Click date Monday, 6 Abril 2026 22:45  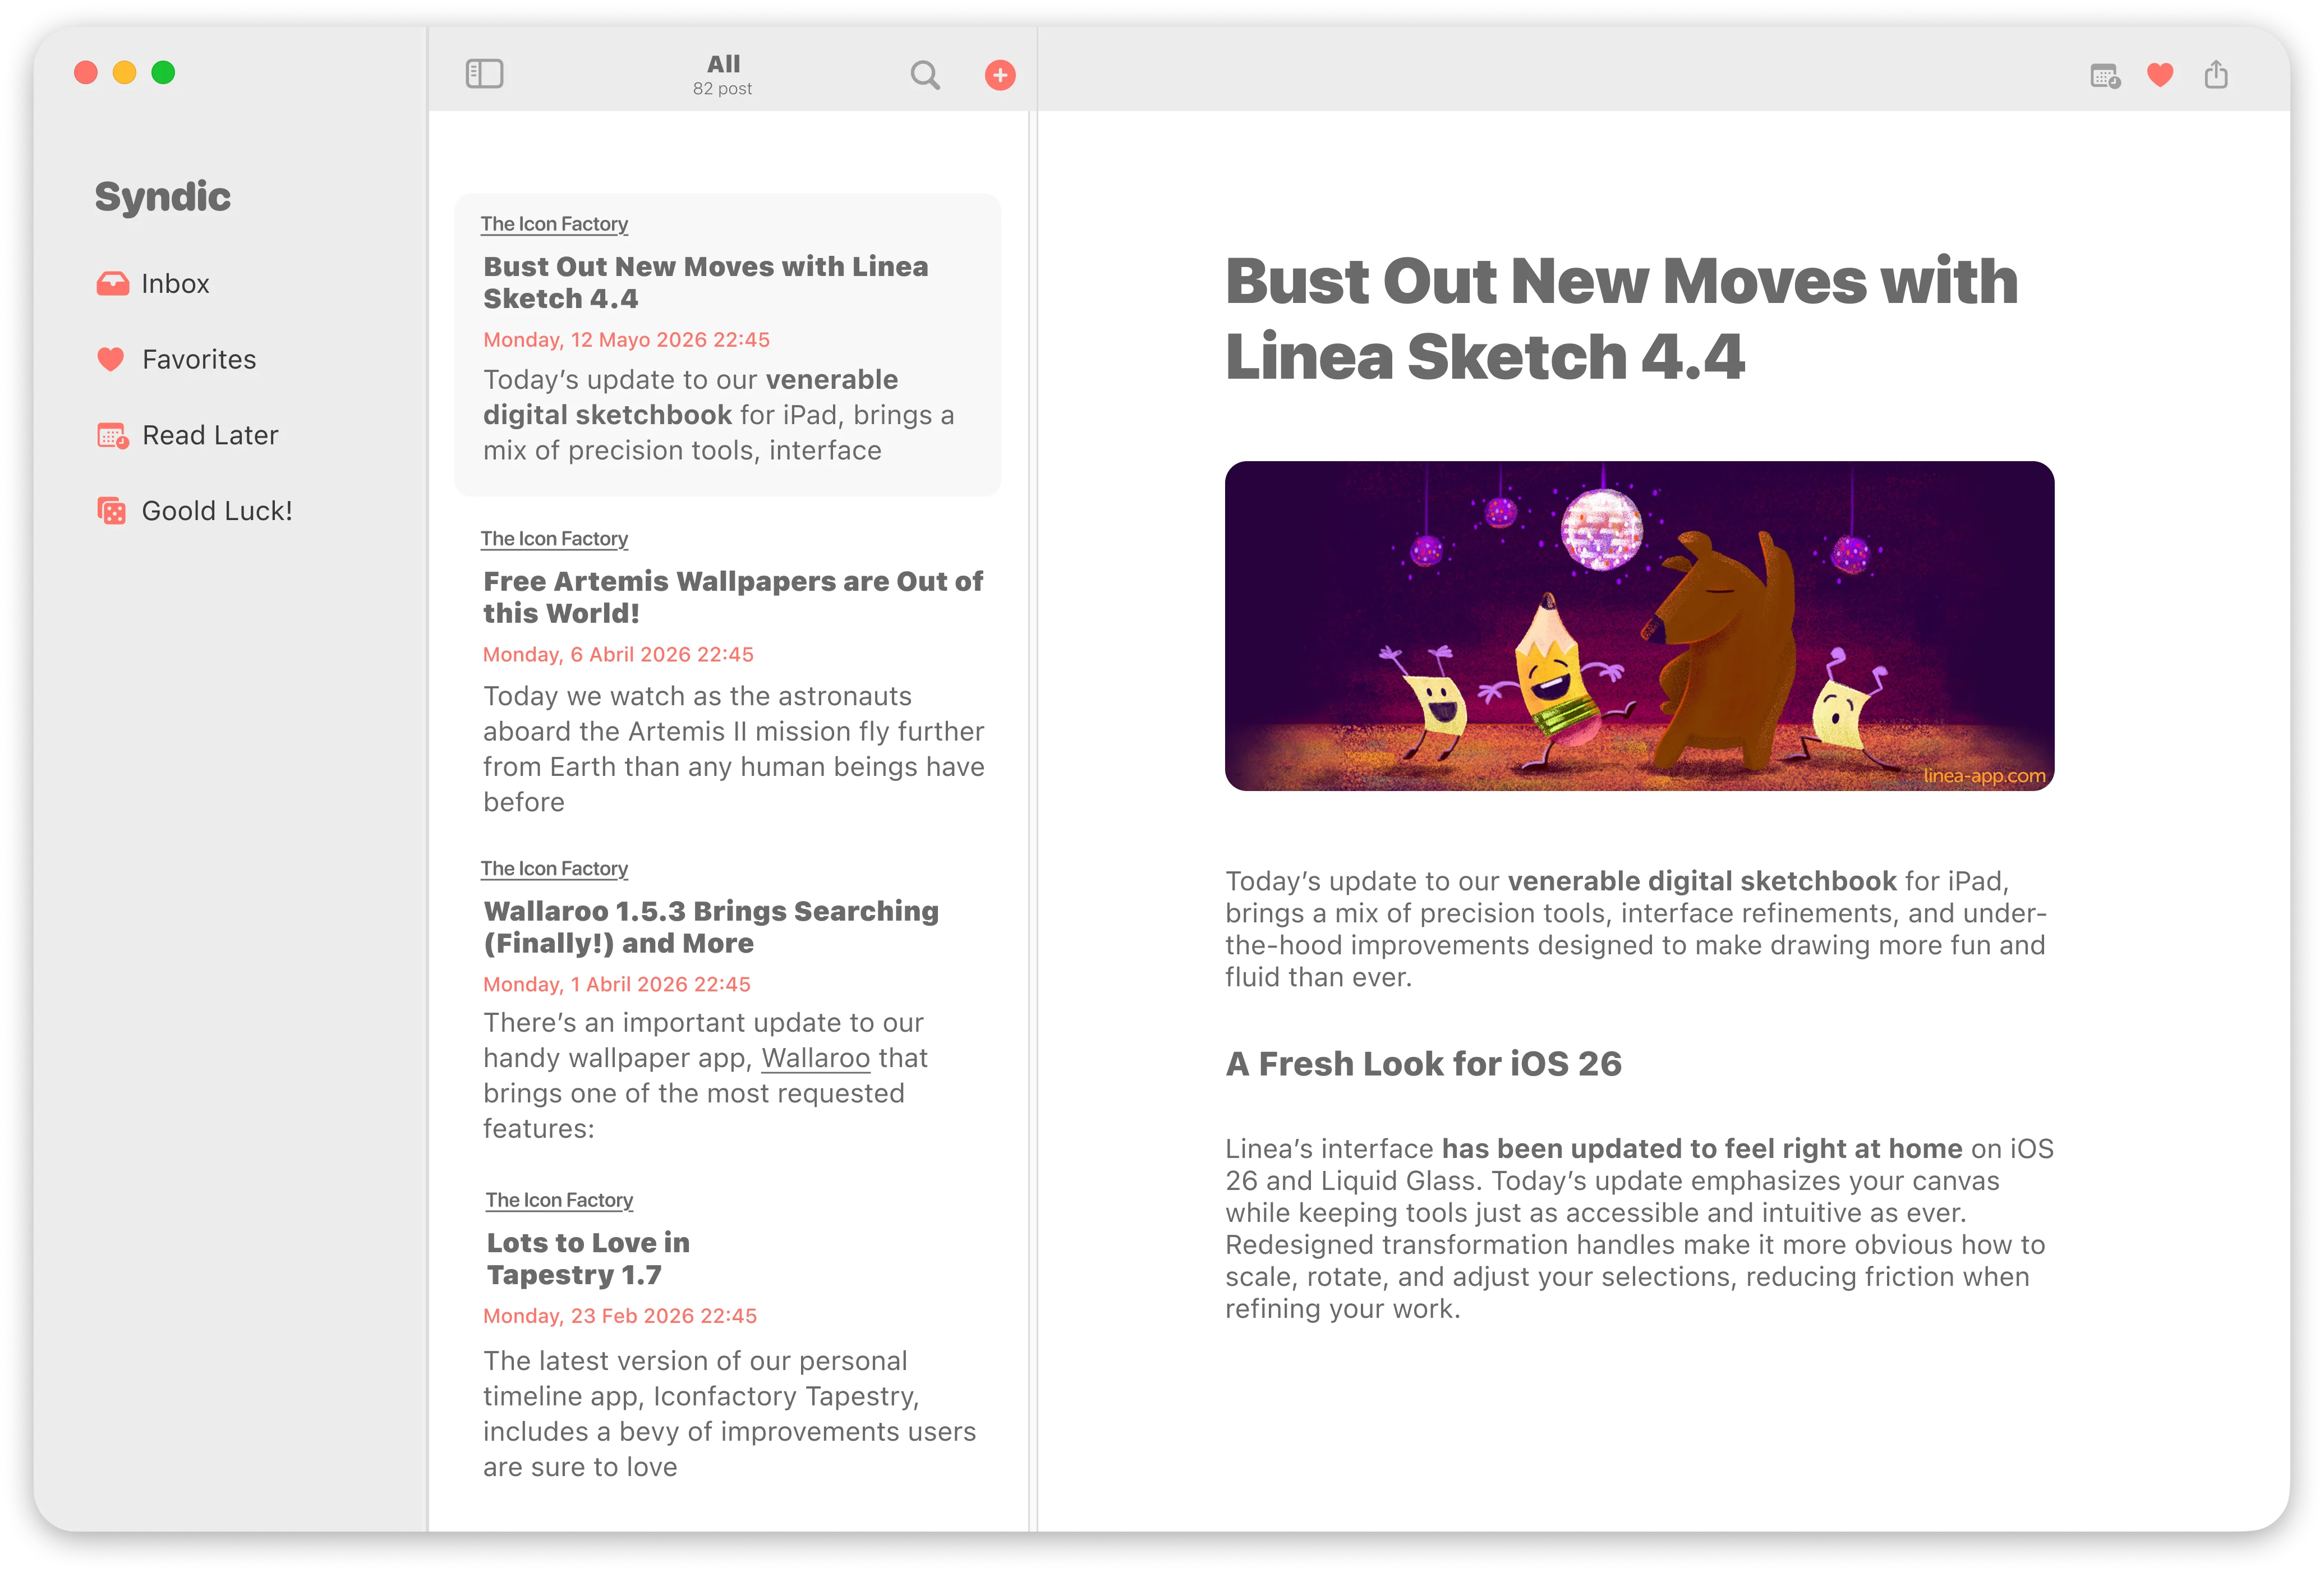tap(618, 655)
